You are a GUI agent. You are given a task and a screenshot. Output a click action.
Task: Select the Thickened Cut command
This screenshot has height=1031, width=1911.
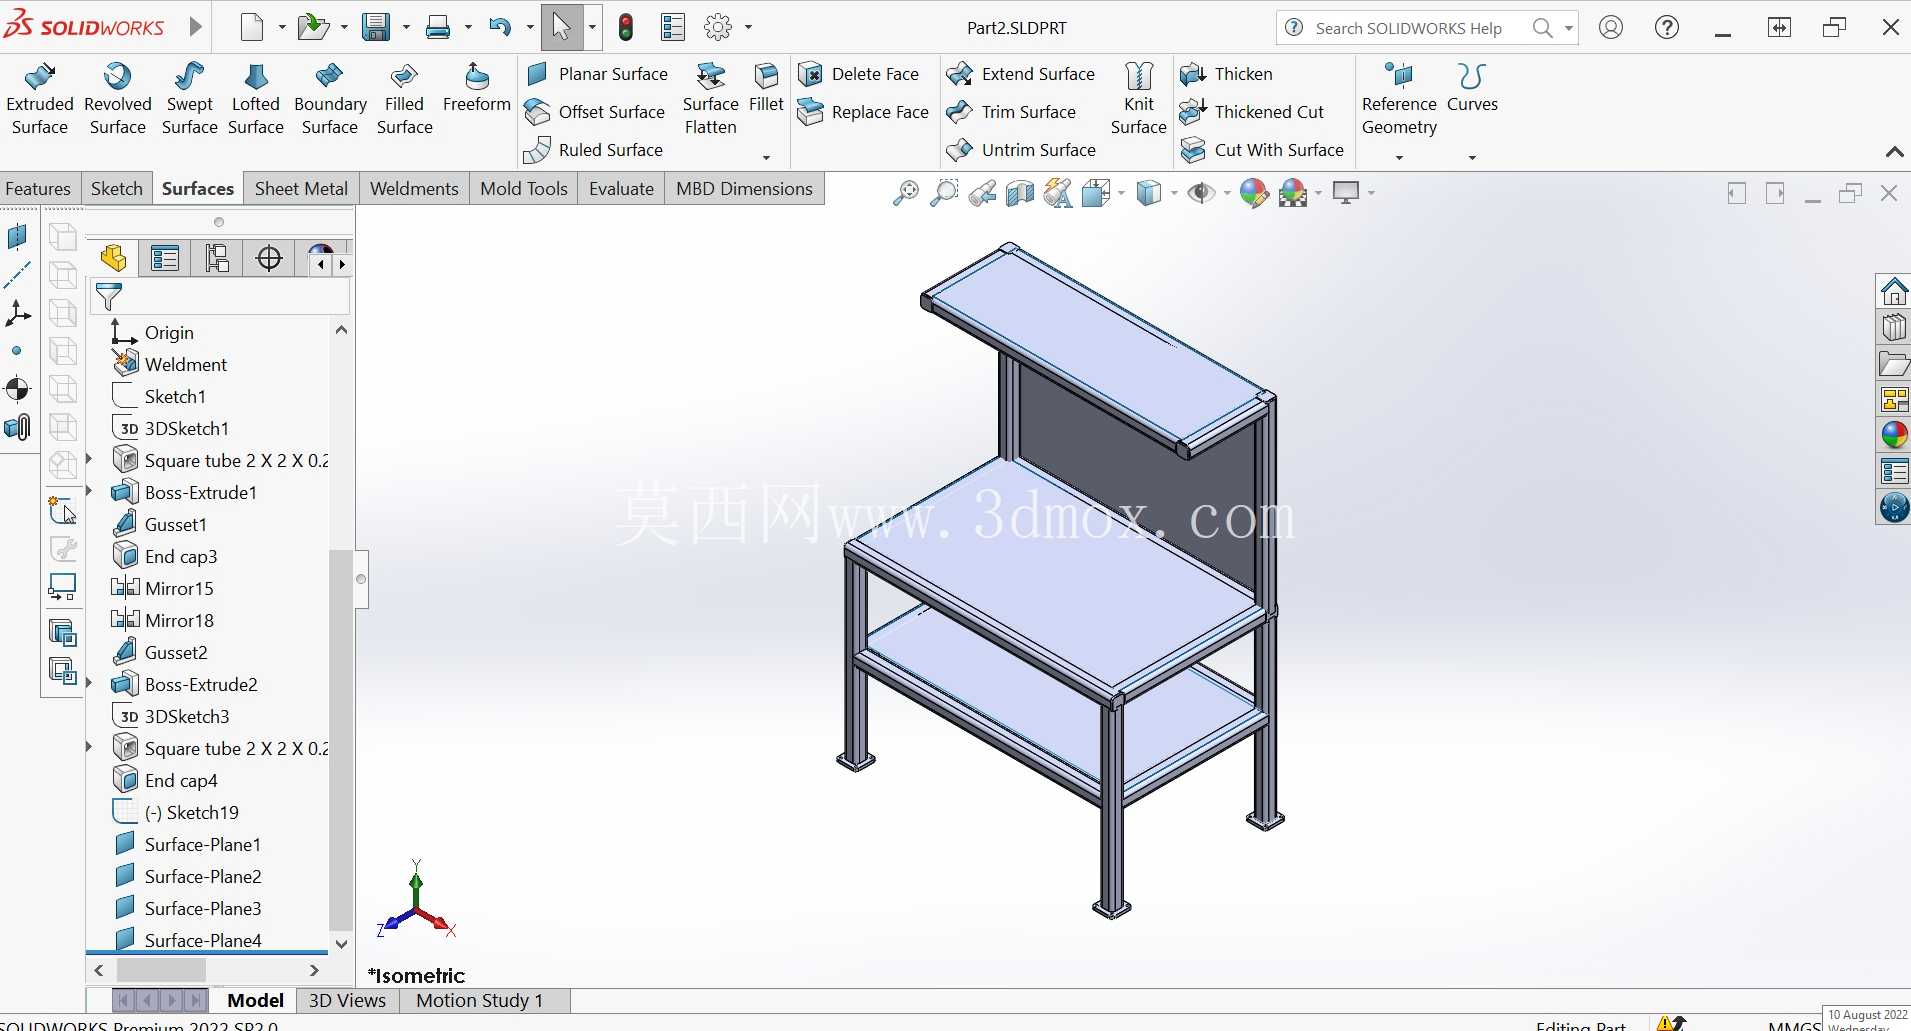click(1252, 112)
